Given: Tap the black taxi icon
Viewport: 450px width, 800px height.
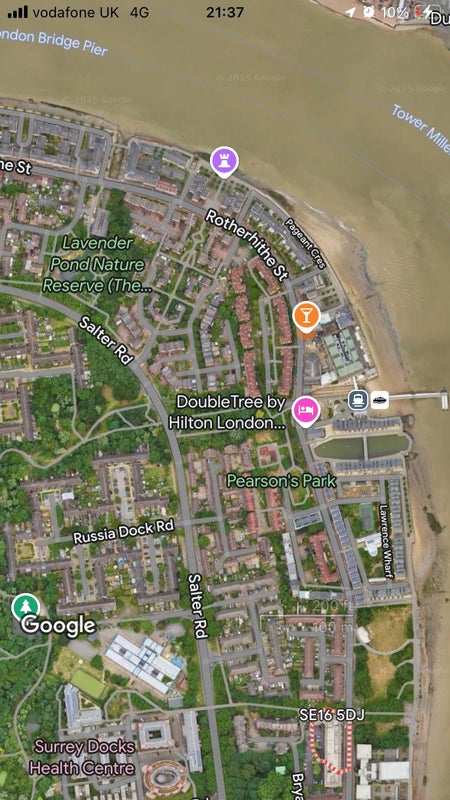Looking at the screenshot, I should 380,400.
